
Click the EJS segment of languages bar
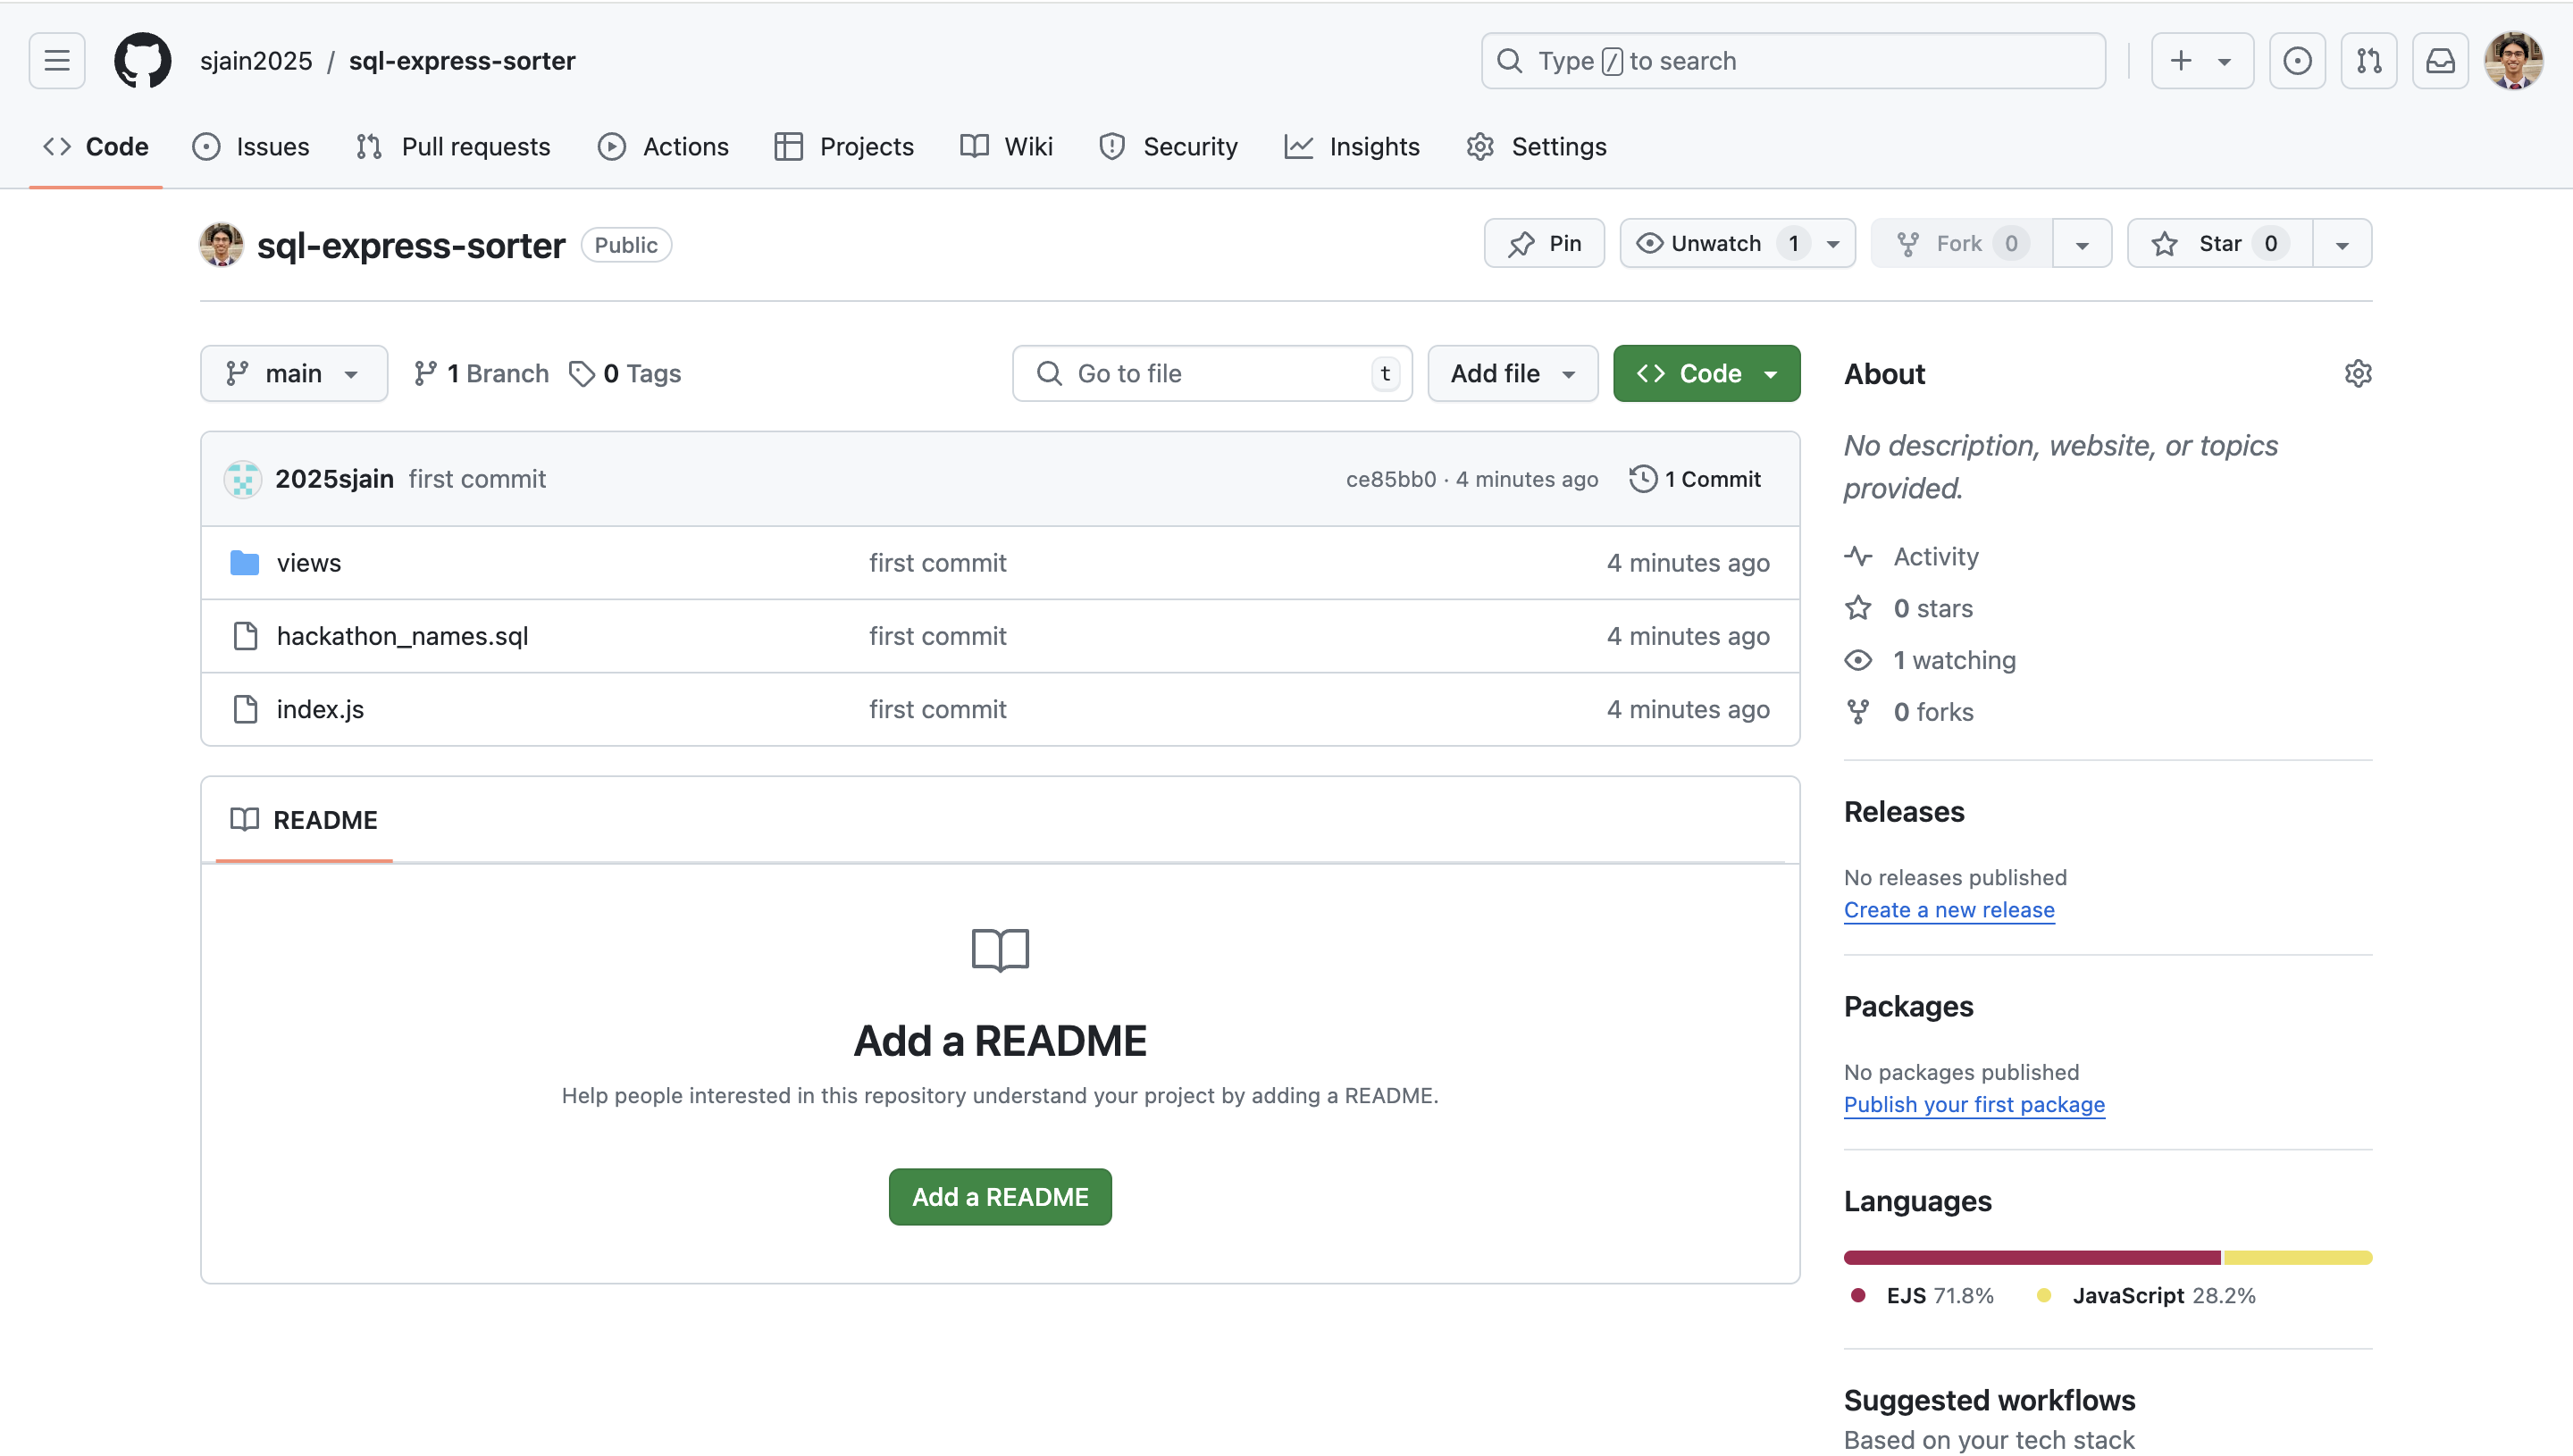click(2030, 1257)
